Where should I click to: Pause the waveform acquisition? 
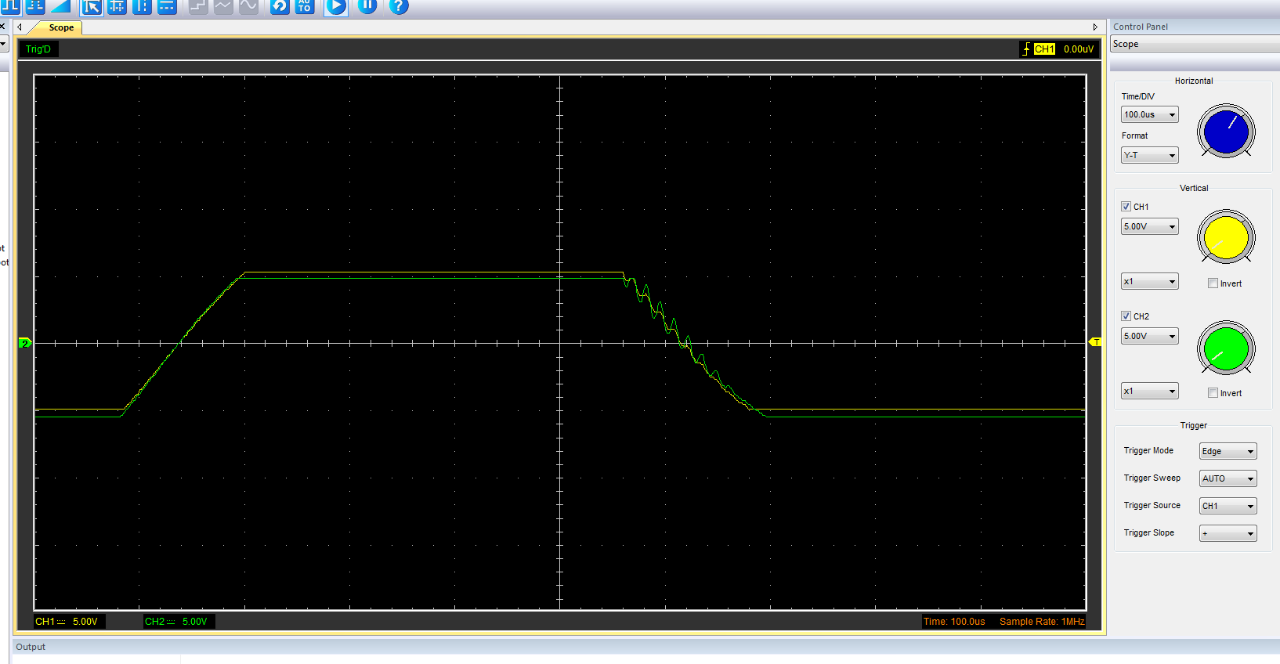coord(367,7)
